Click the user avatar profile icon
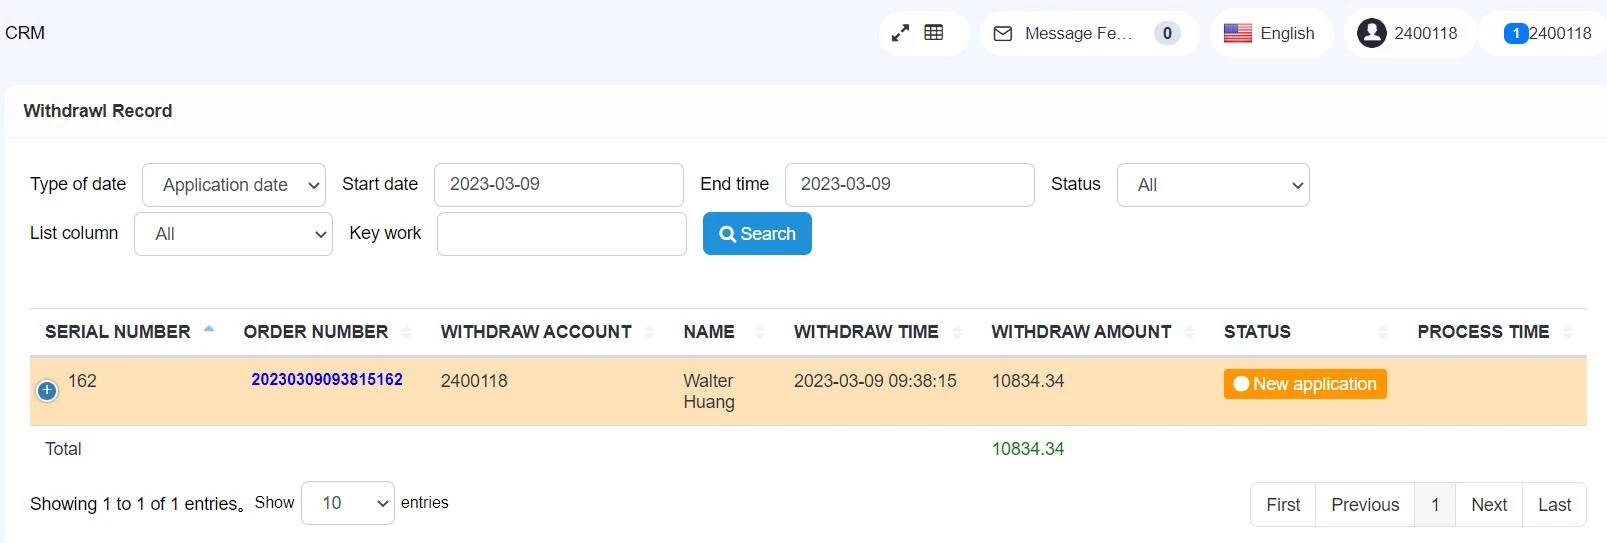1607x543 pixels. 1371,33
